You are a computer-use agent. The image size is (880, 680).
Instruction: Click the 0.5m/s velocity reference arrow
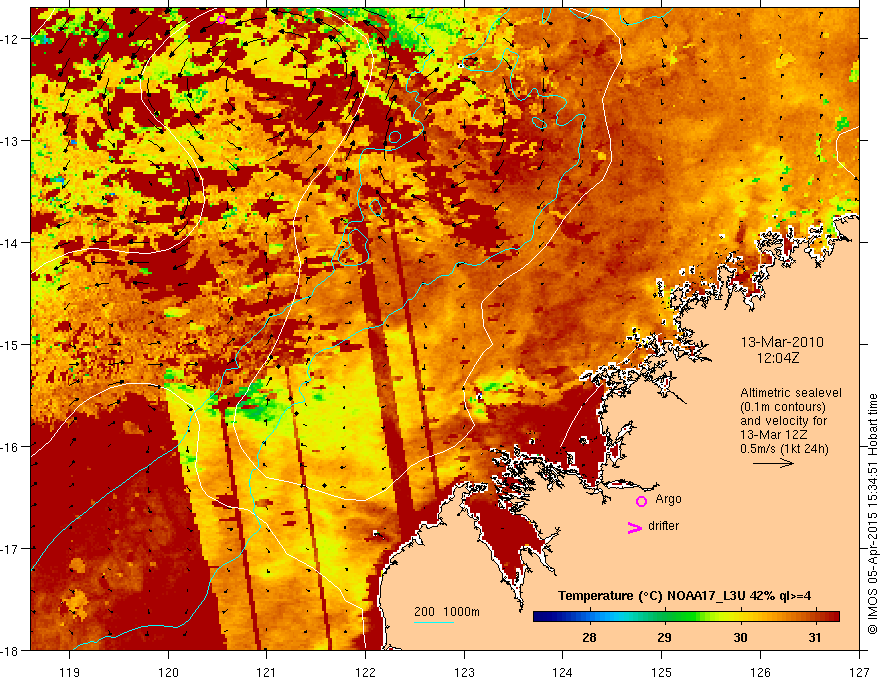coord(773,463)
